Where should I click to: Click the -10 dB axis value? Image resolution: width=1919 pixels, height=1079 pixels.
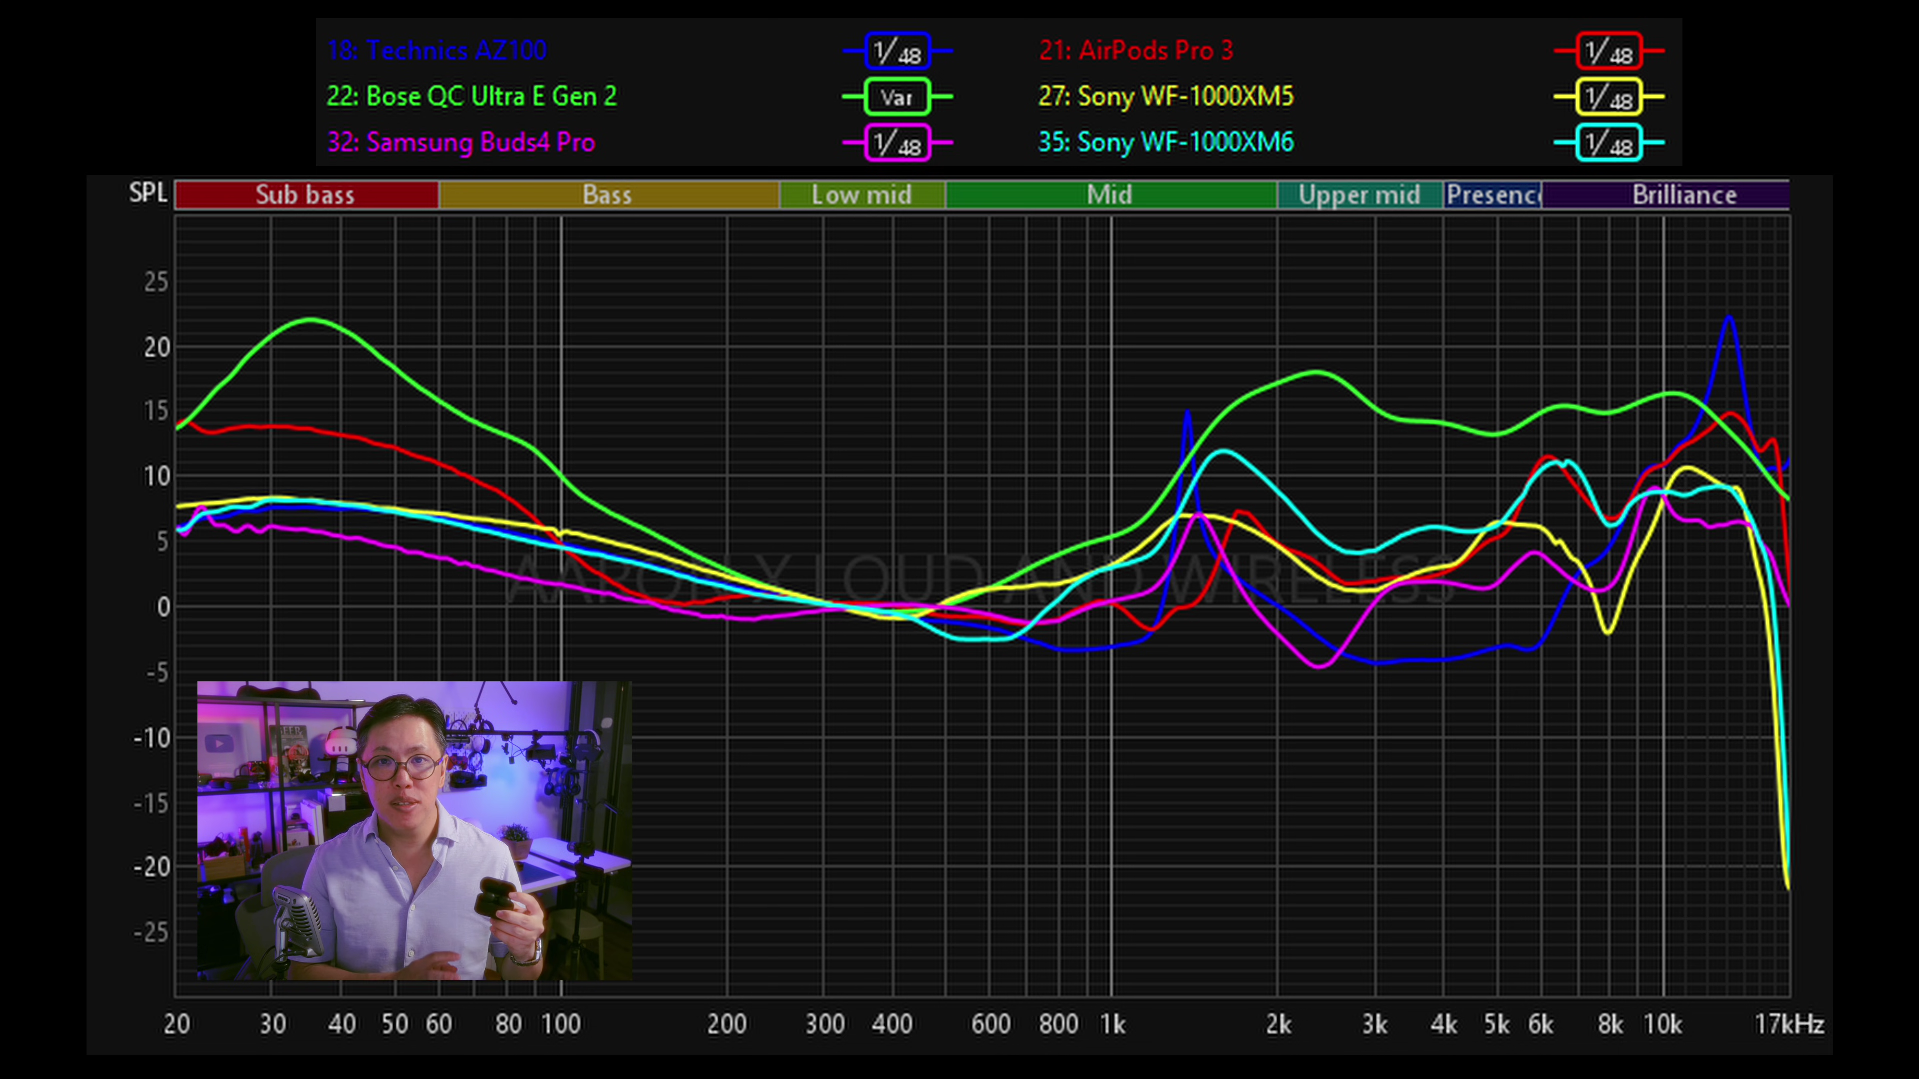(152, 738)
